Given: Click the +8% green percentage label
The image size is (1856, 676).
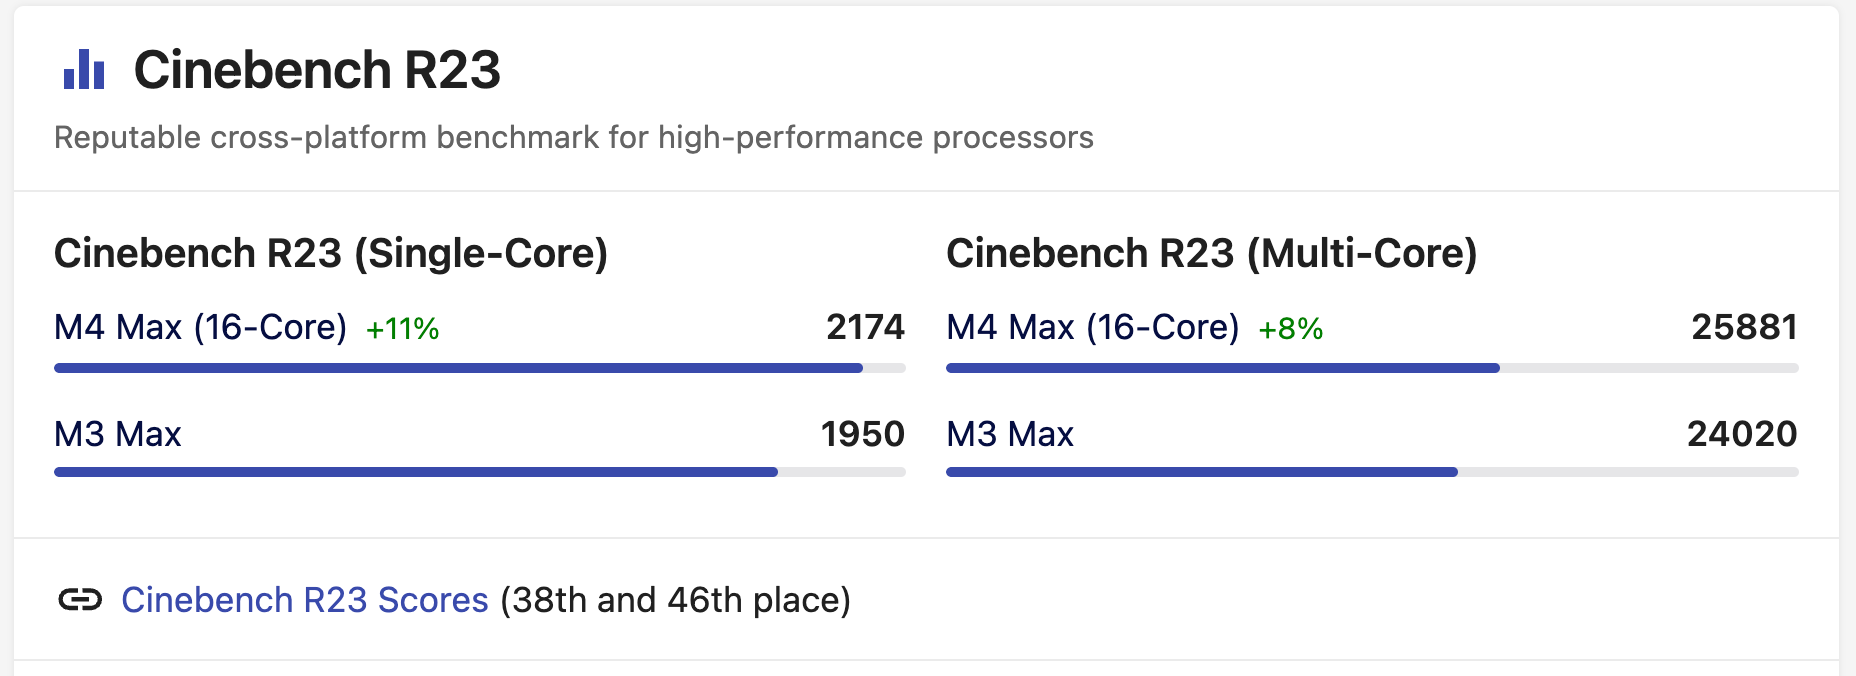Looking at the screenshot, I should click(1290, 329).
